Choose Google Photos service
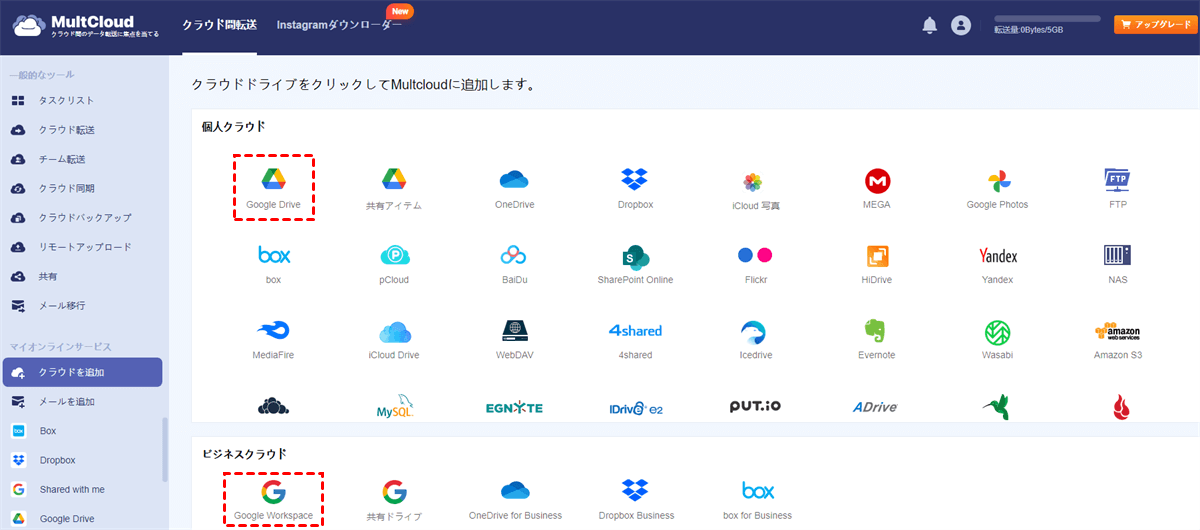This screenshot has width=1200, height=530. tap(997, 187)
